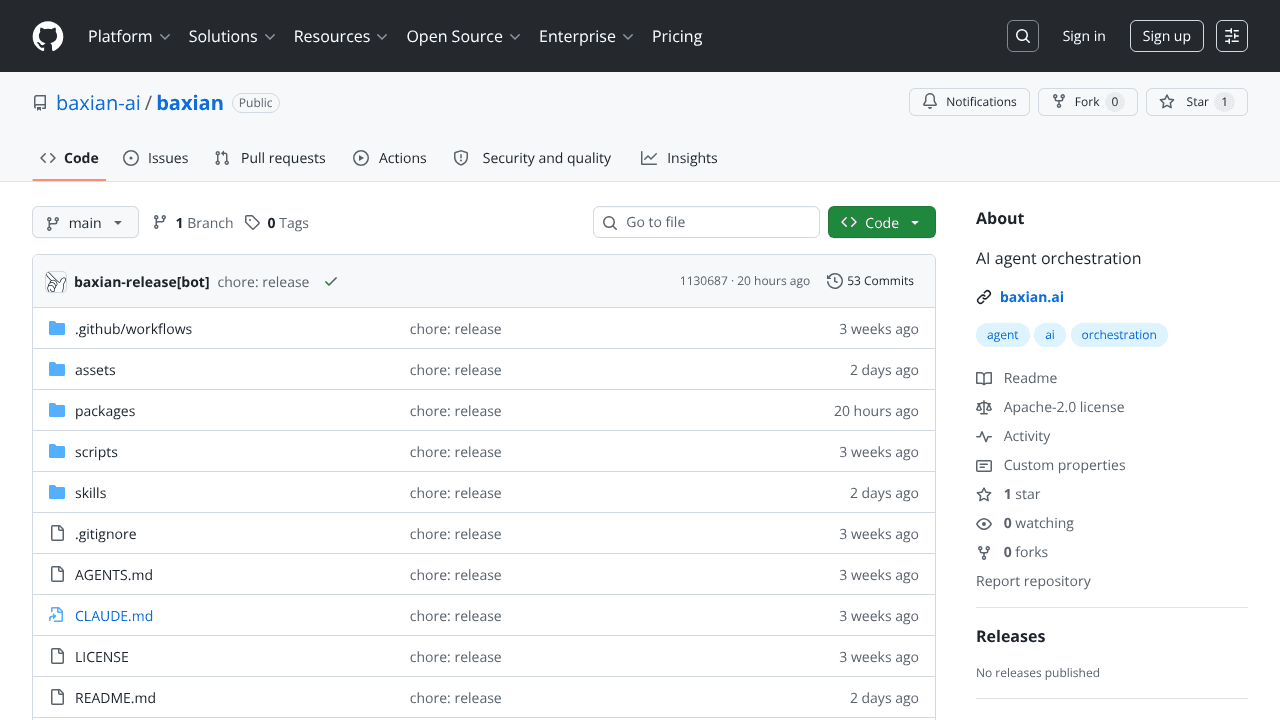Click the star icon in Star button
This screenshot has width=1280, height=720.
1167,102
